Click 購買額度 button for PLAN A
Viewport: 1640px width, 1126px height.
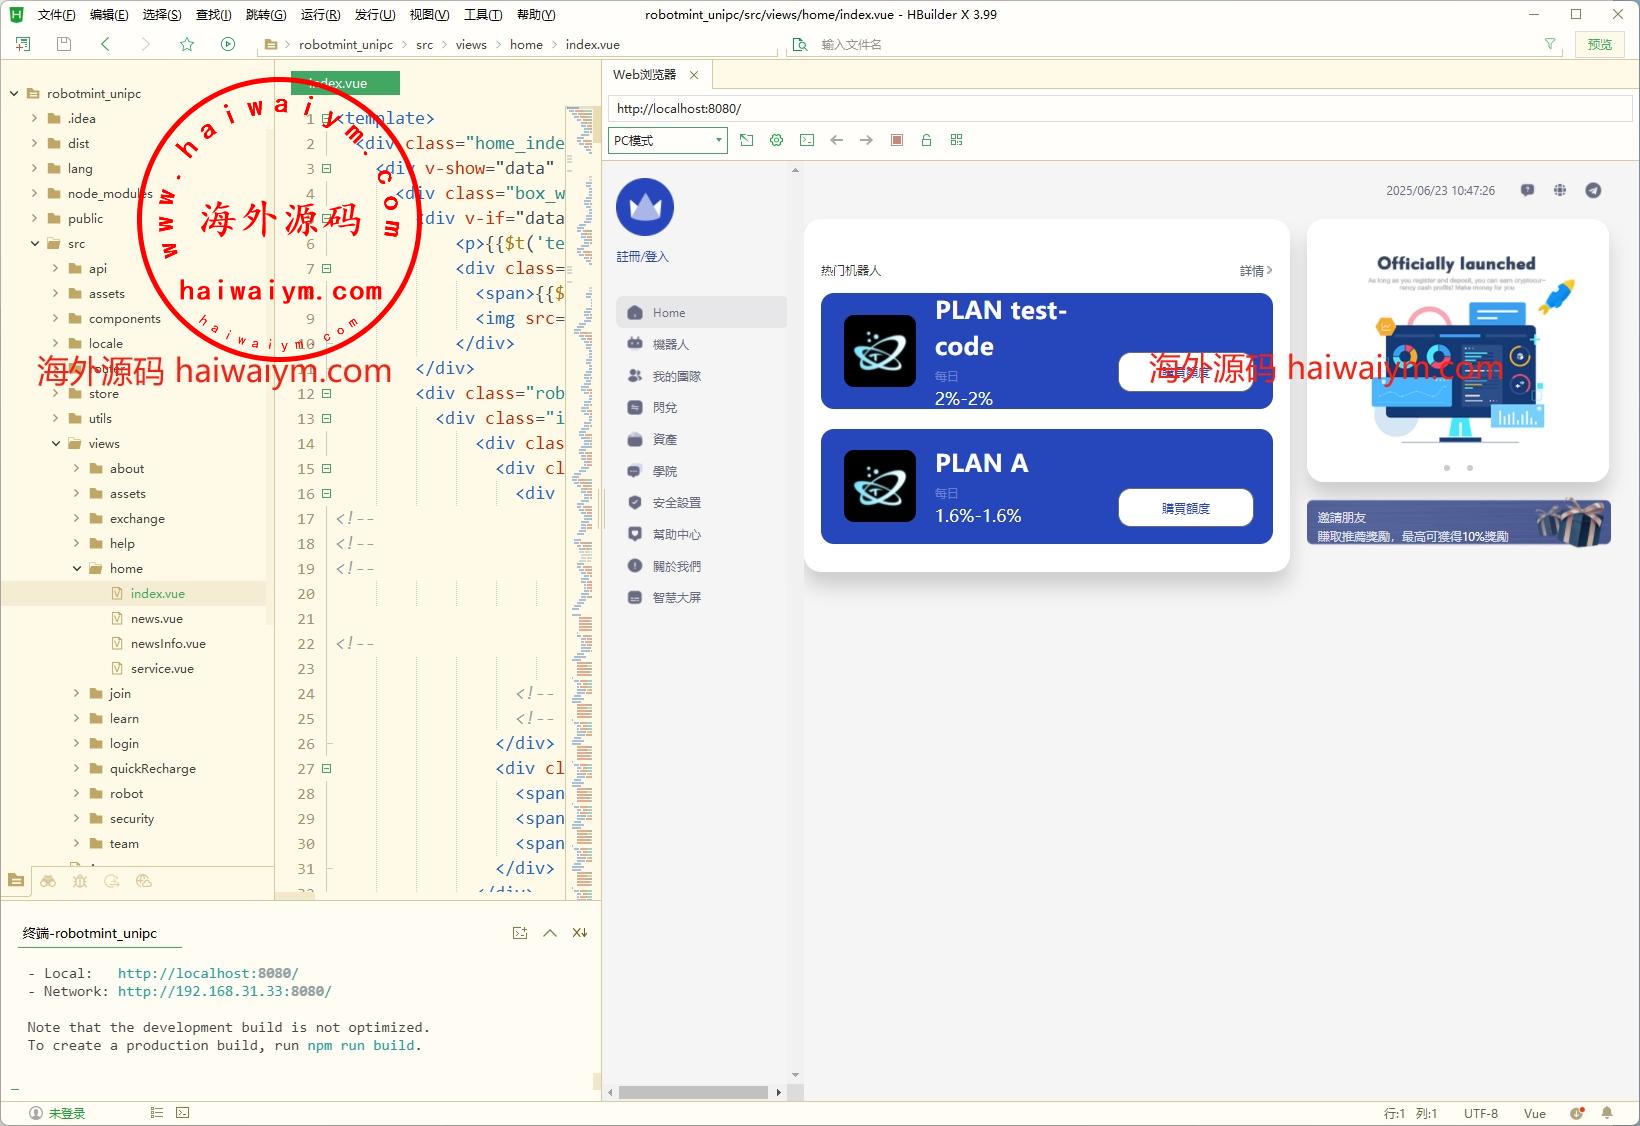[1185, 508]
